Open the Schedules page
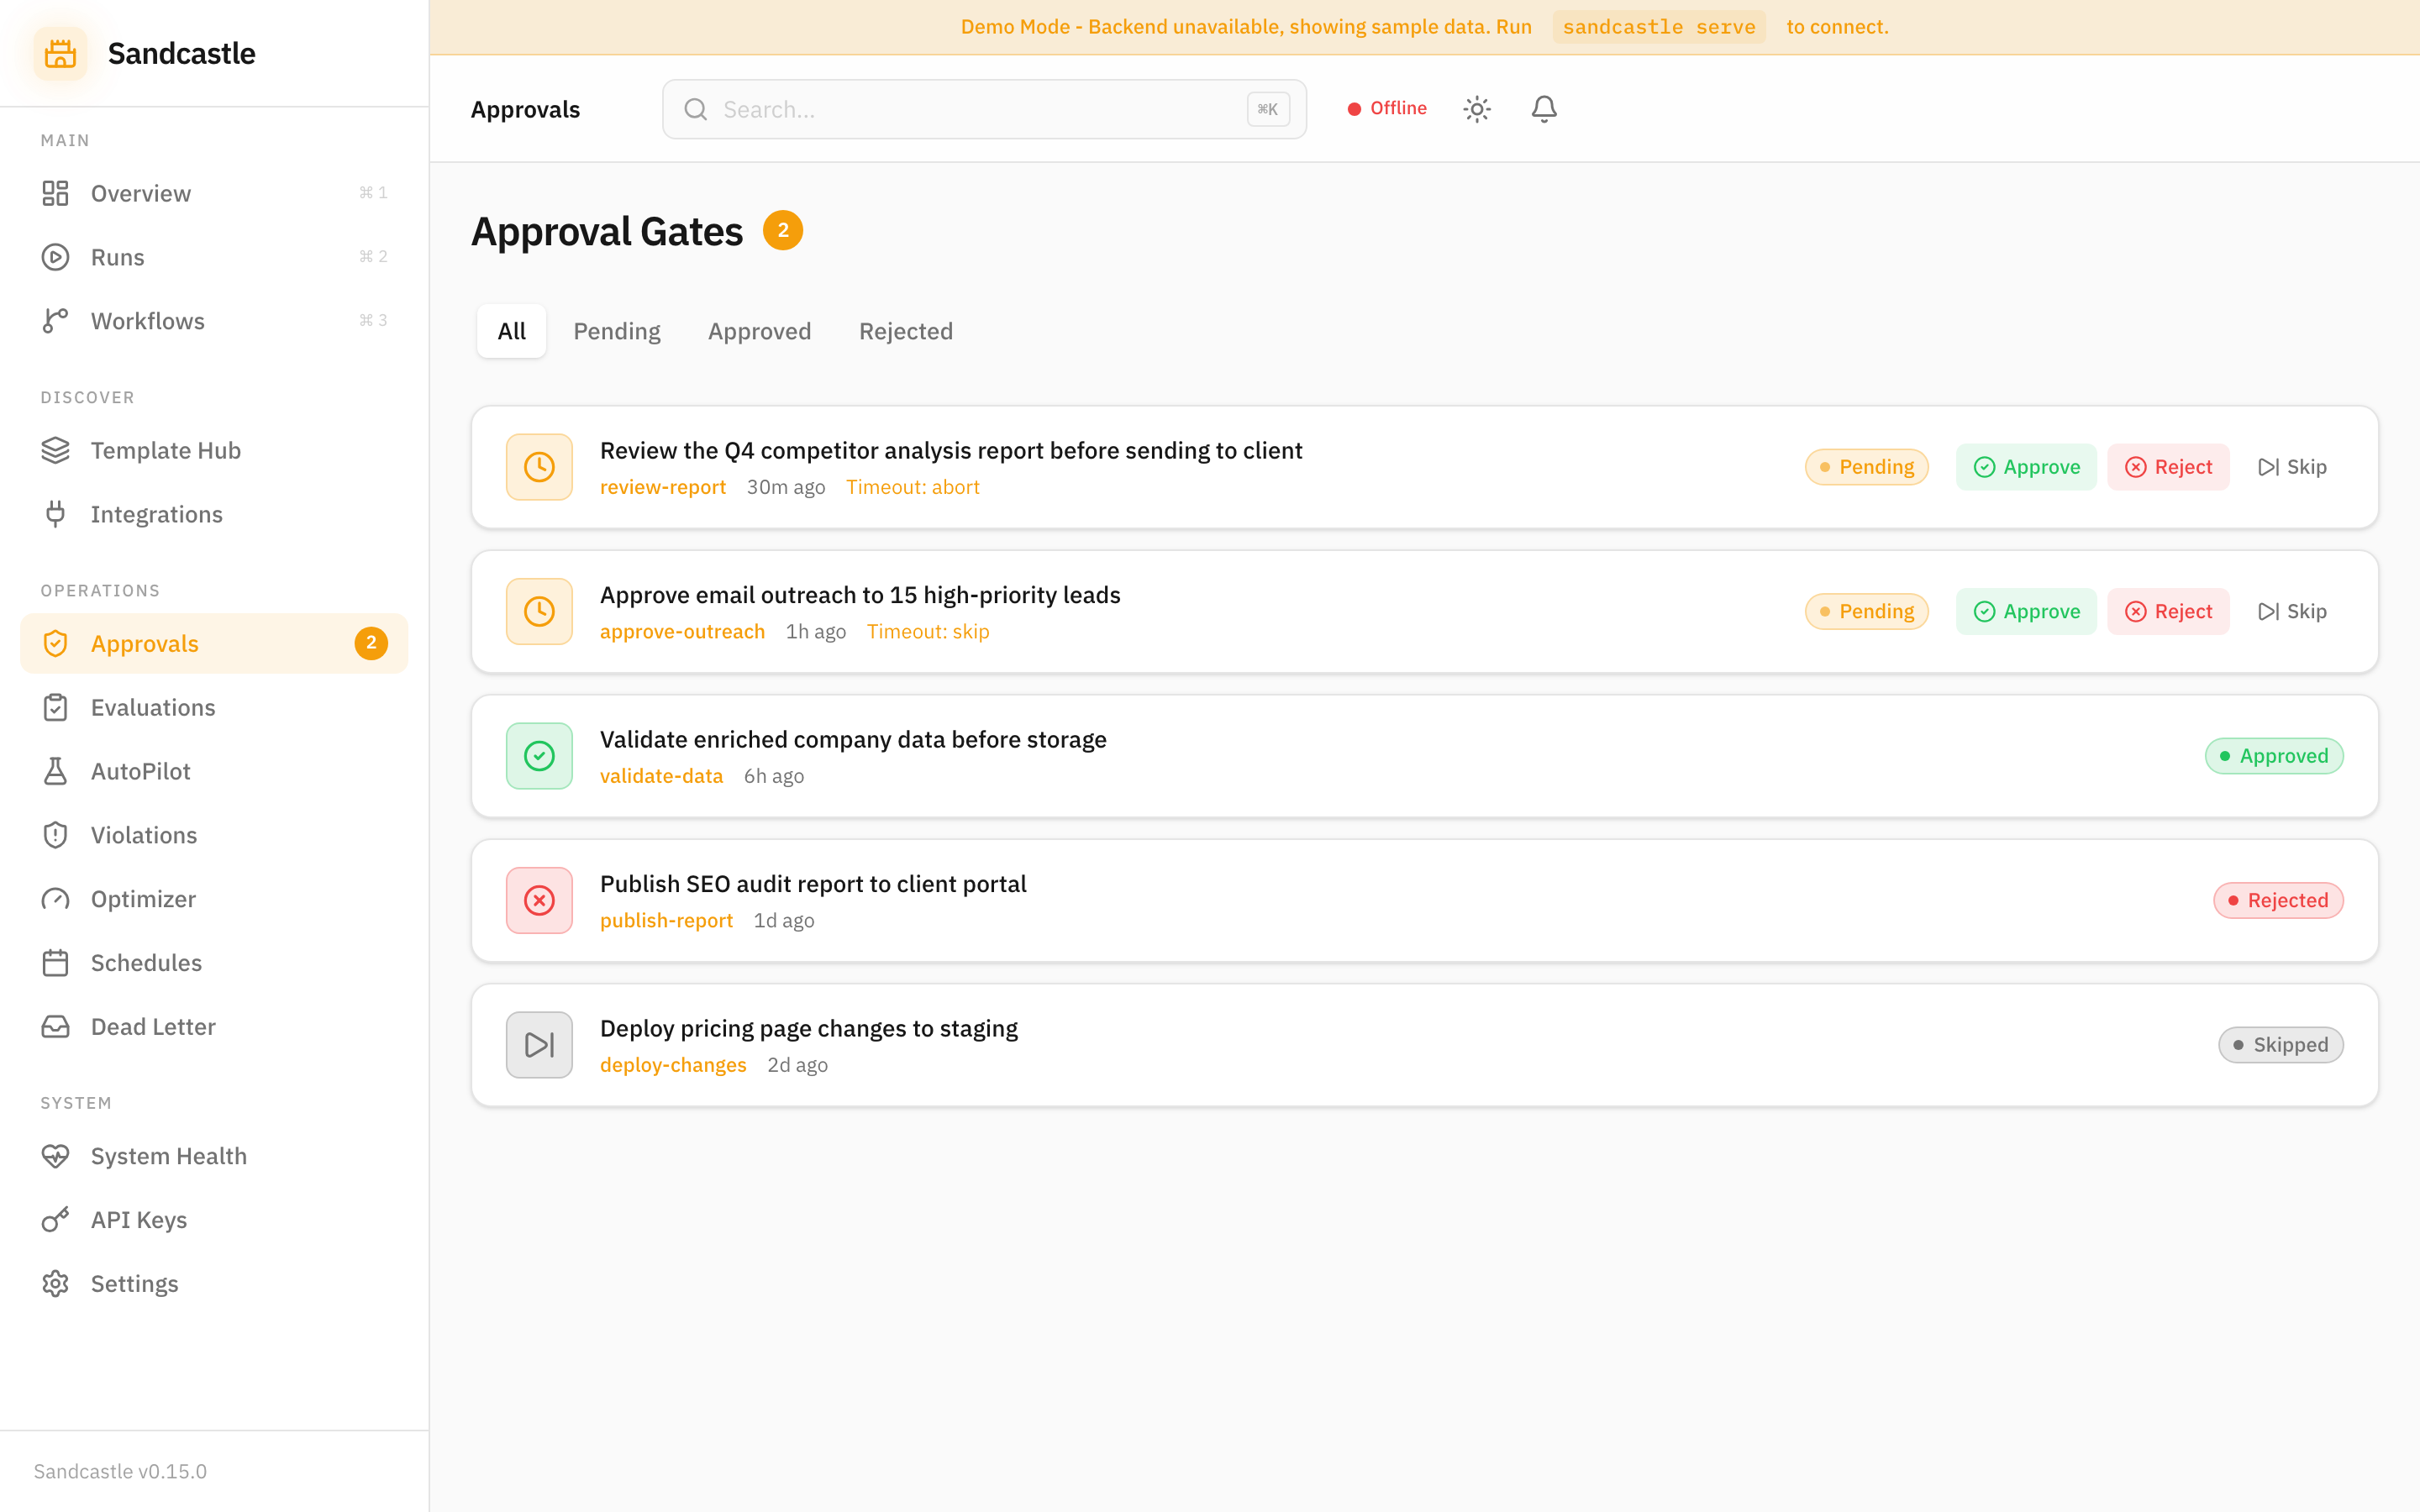2420x1512 pixels. 148,962
